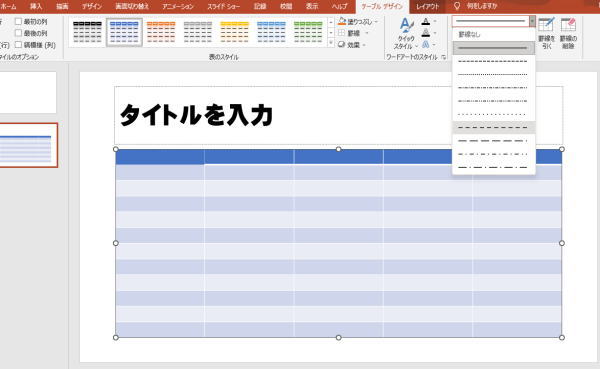The image size is (600, 369).
Task: Click the 罫線の削除 eraser icon
Action: pos(568,33)
